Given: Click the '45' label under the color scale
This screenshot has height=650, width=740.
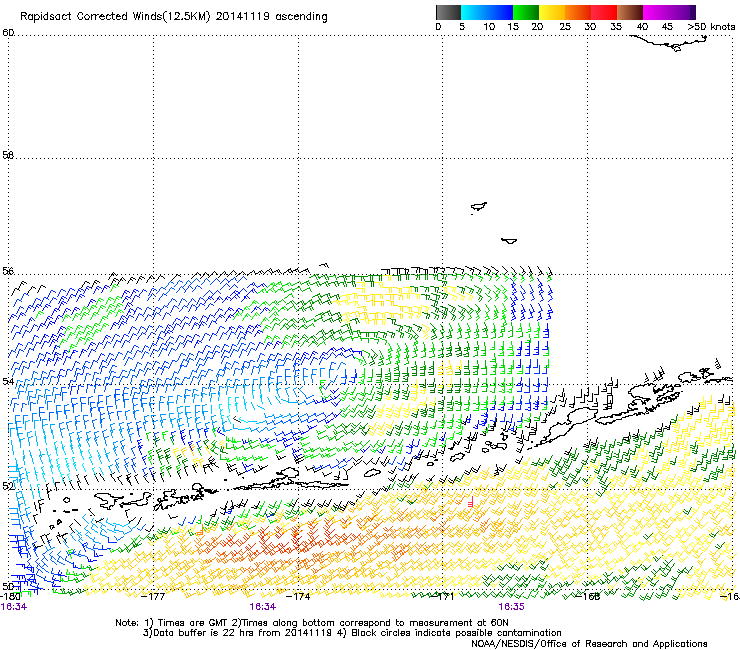Looking at the screenshot, I should (667, 27).
